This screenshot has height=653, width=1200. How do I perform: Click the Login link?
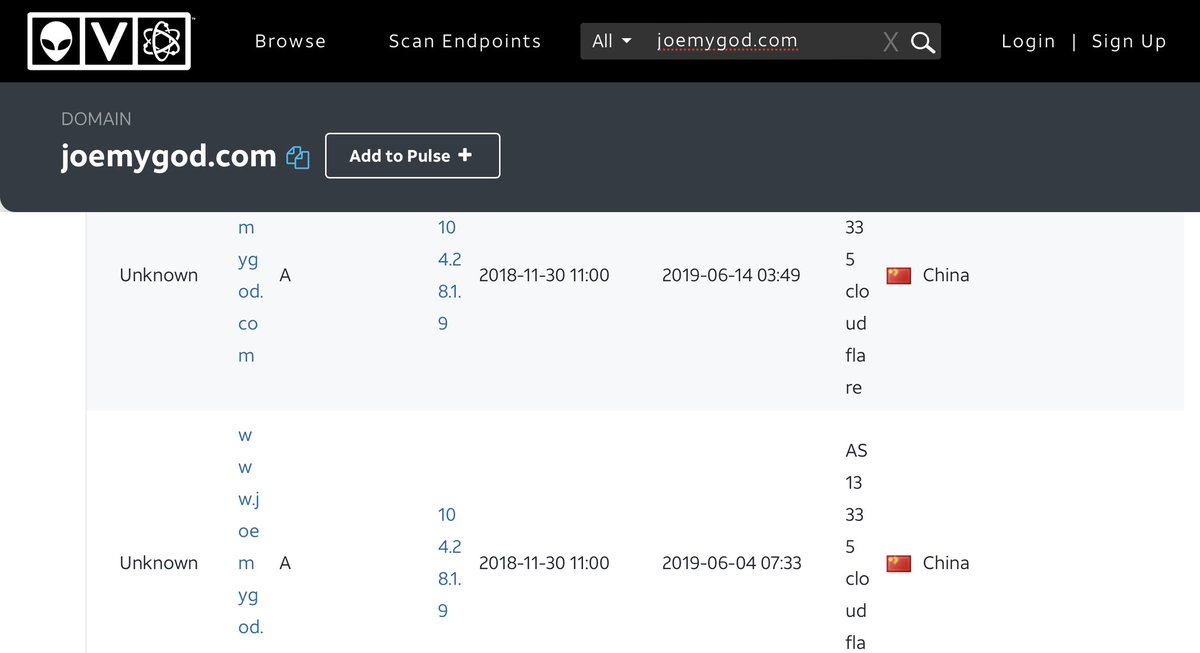pos(1028,41)
